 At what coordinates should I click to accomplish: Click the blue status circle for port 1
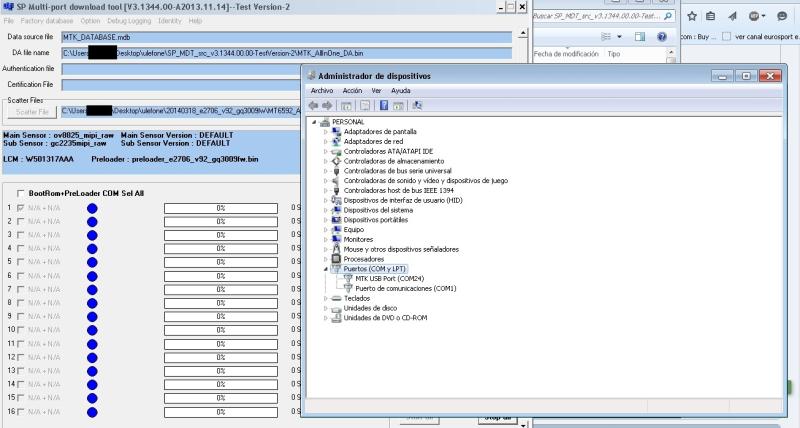coord(92,208)
